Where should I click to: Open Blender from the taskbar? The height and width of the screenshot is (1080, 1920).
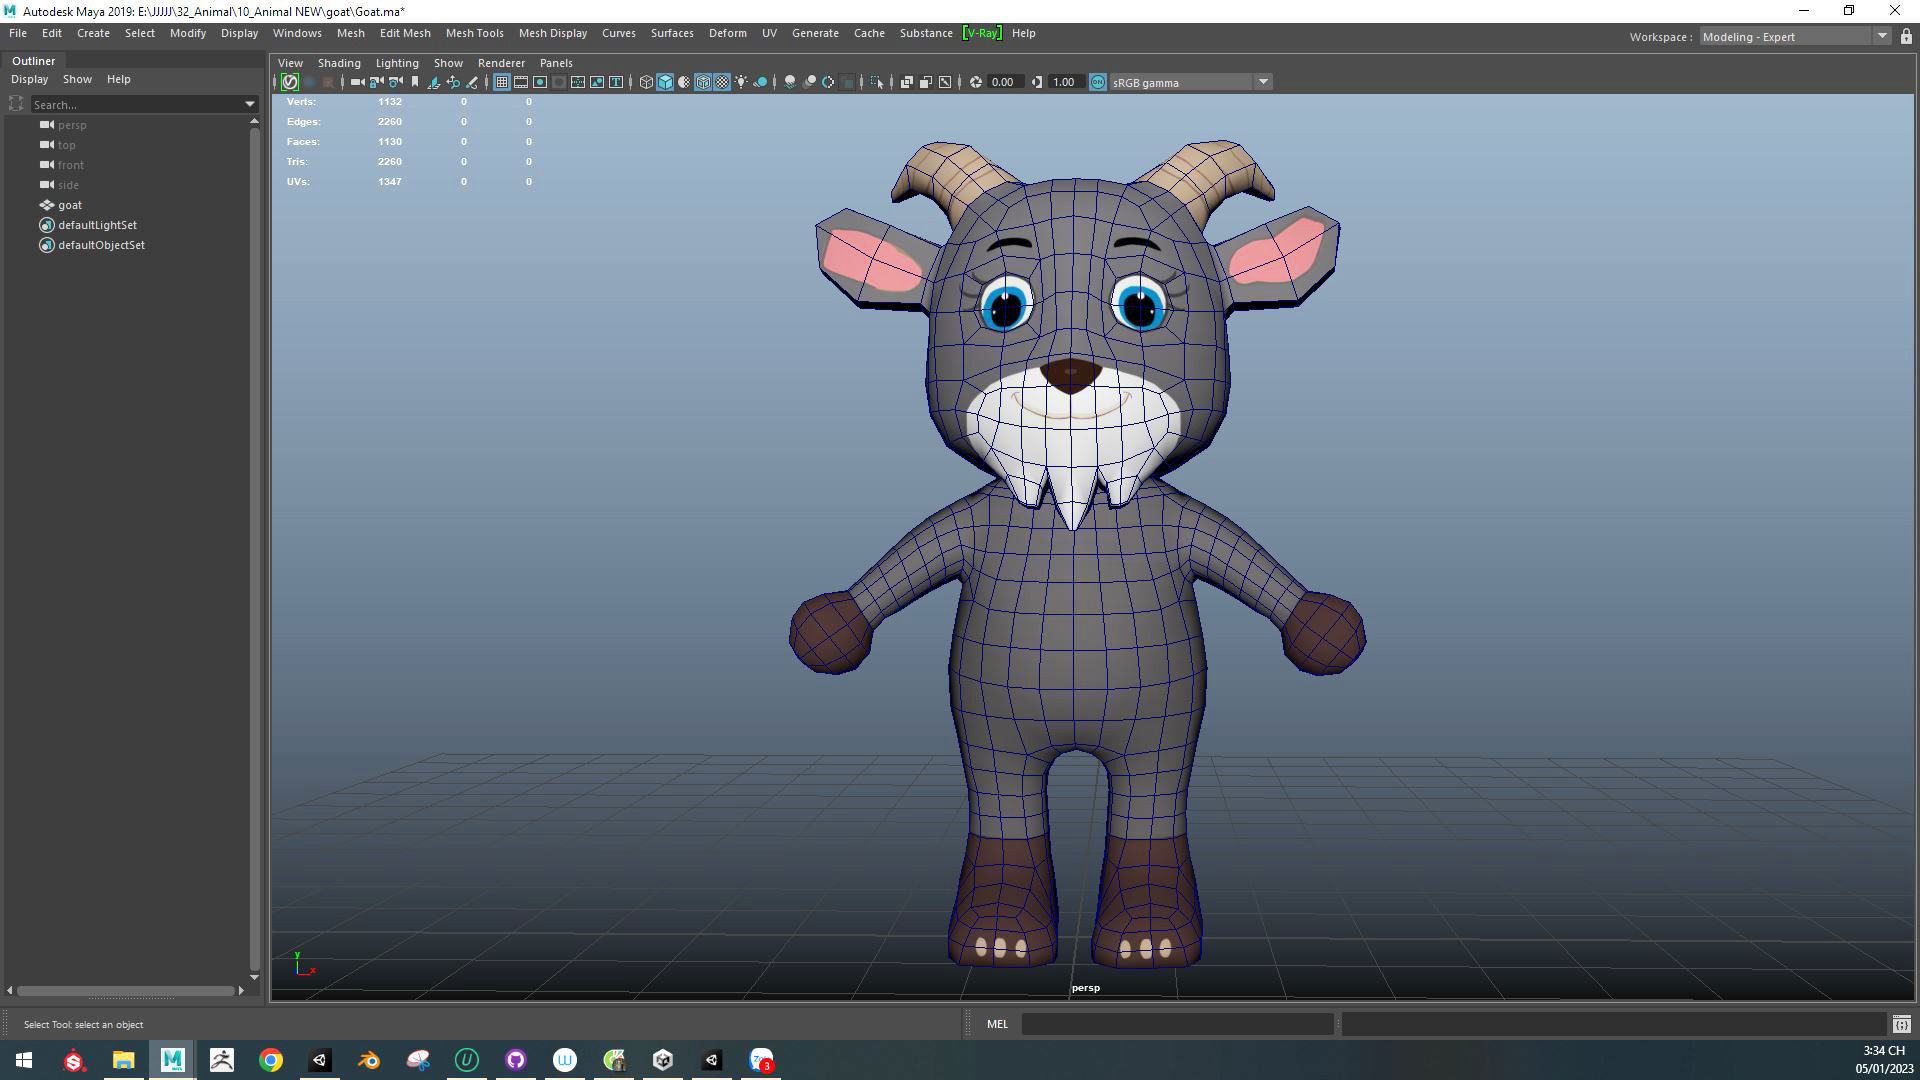[369, 1060]
